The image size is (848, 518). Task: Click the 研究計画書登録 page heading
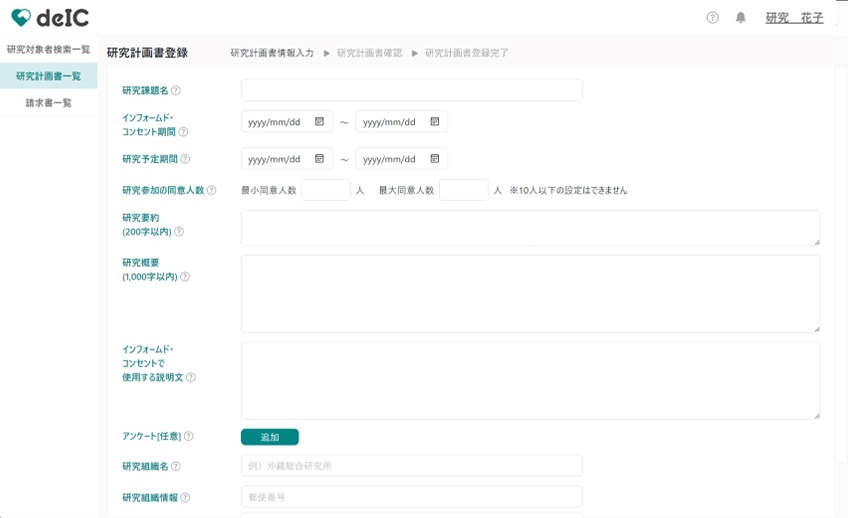pos(147,52)
